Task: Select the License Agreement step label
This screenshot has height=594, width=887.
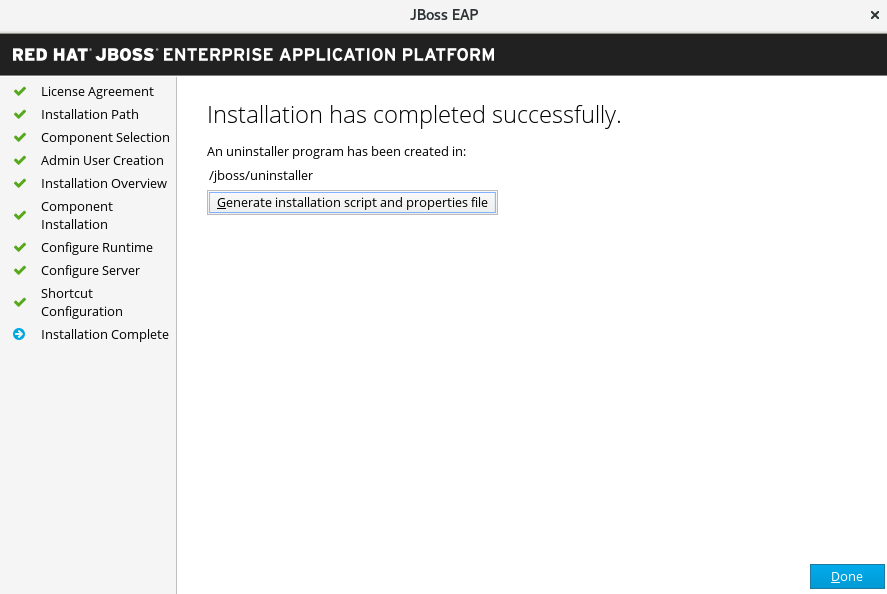Action: pyautogui.click(x=97, y=92)
